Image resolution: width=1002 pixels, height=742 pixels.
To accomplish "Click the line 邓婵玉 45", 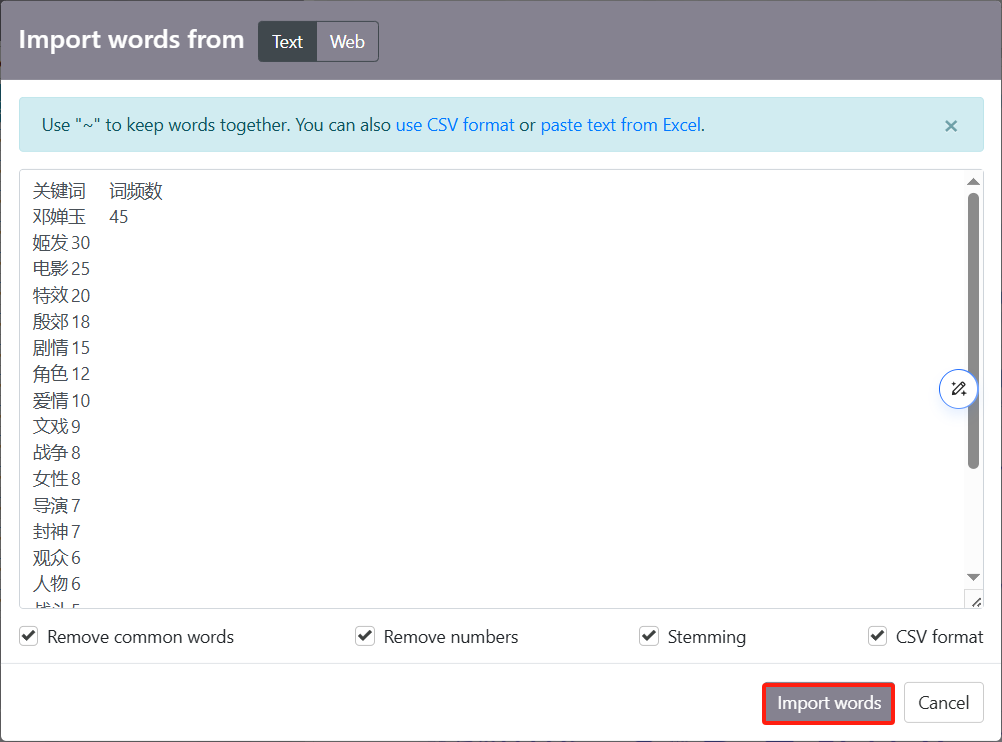I will 81,217.
